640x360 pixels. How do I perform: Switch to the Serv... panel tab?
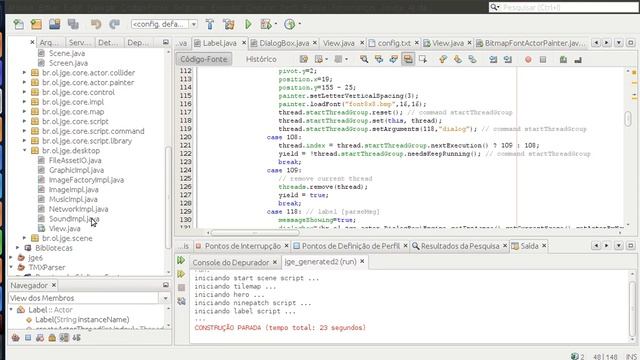(x=79, y=42)
